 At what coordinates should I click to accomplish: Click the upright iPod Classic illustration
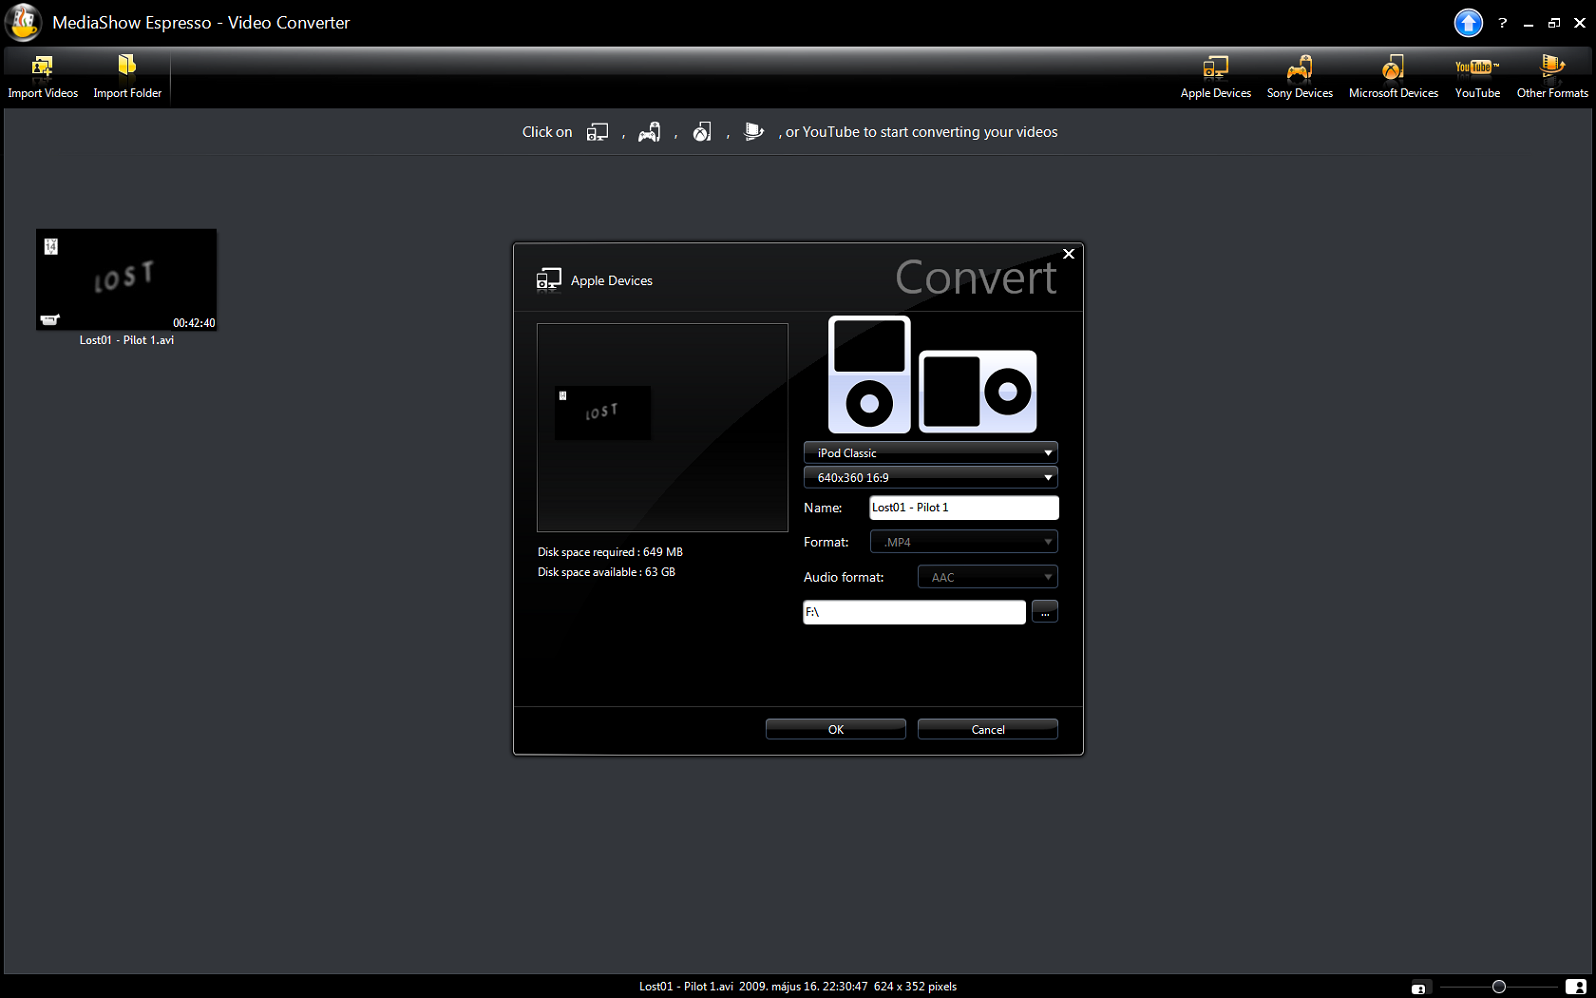click(869, 374)
